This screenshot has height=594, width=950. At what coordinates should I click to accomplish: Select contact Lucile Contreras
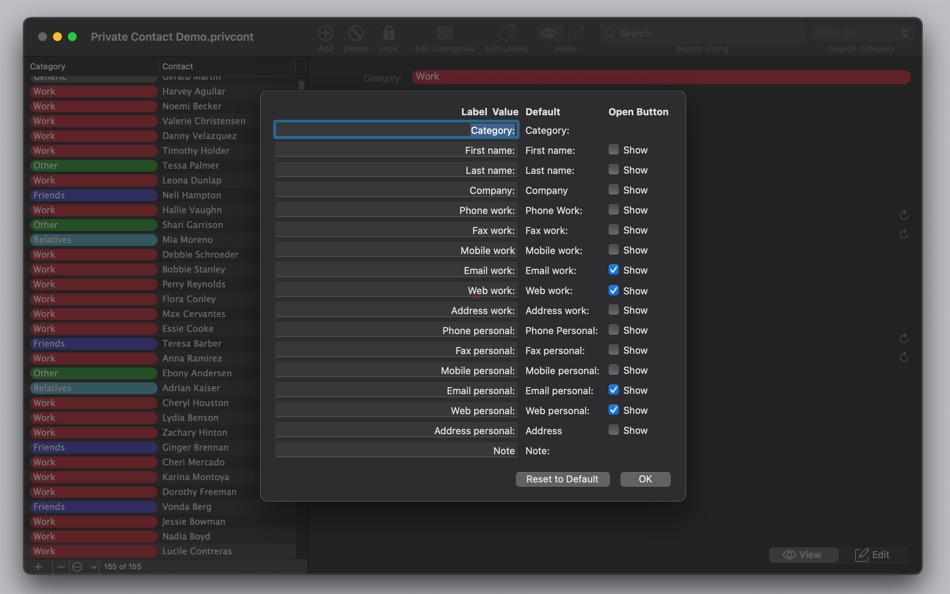click(197, 551)
